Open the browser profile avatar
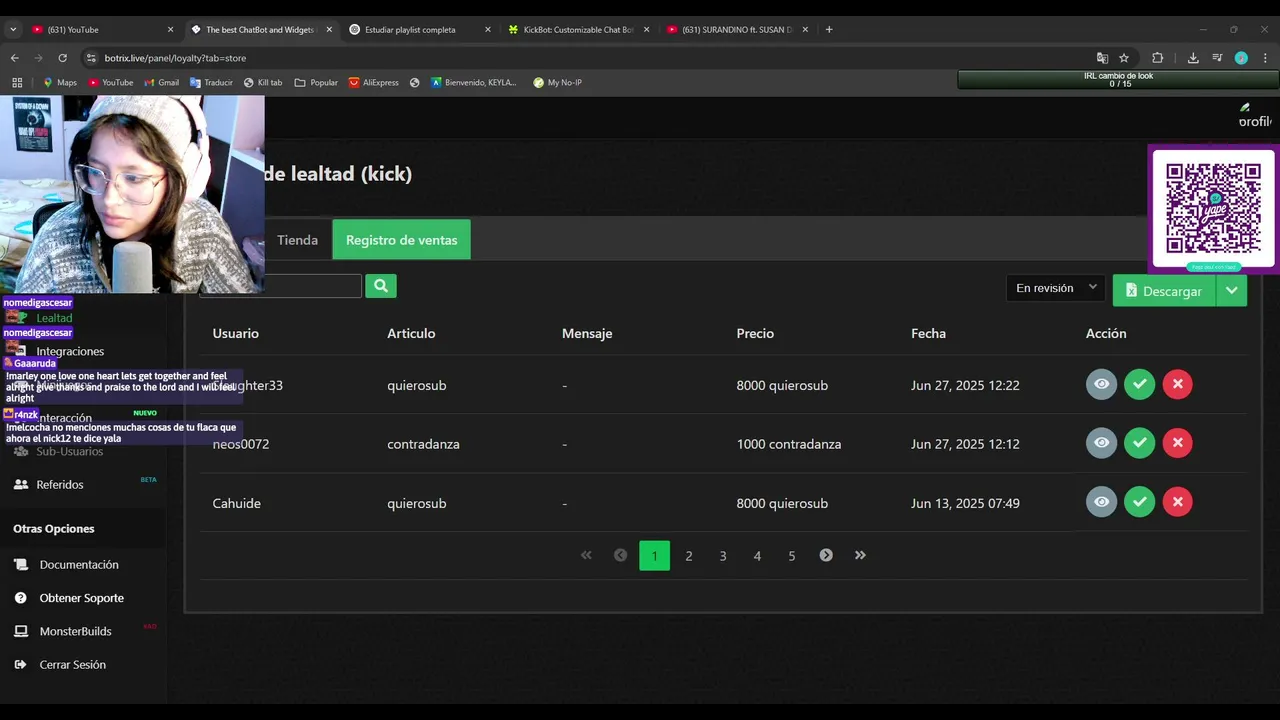The image size is (1280, 720). click(1241, 58)
